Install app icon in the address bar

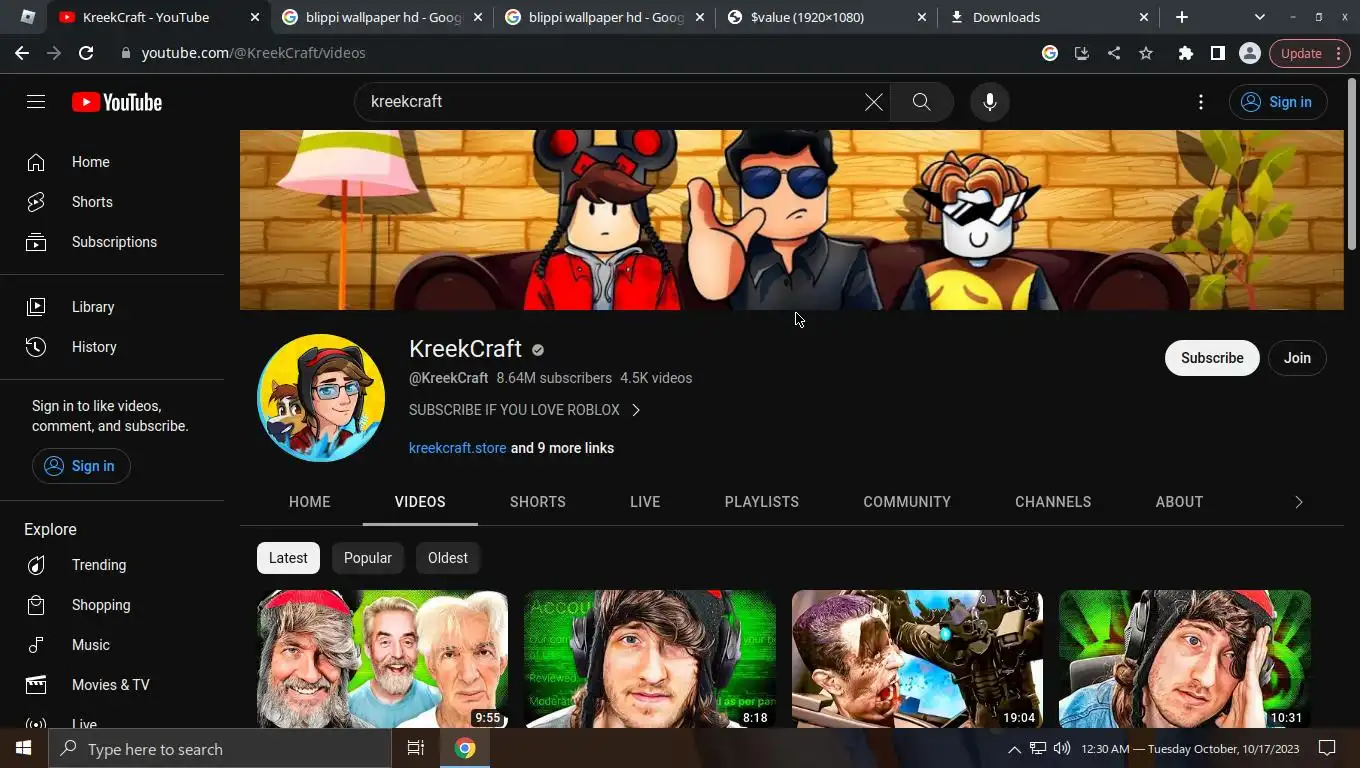pyautogui.click(x=1081, y=53)
